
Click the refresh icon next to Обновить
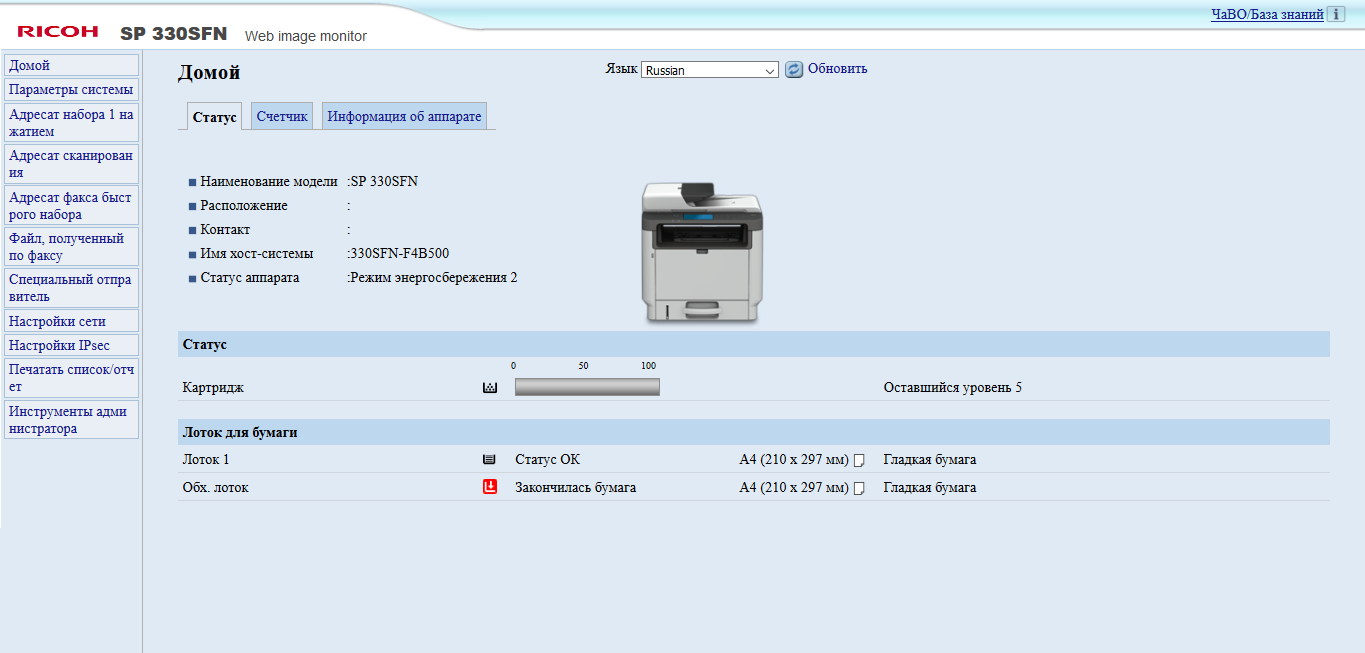[794, 70]
